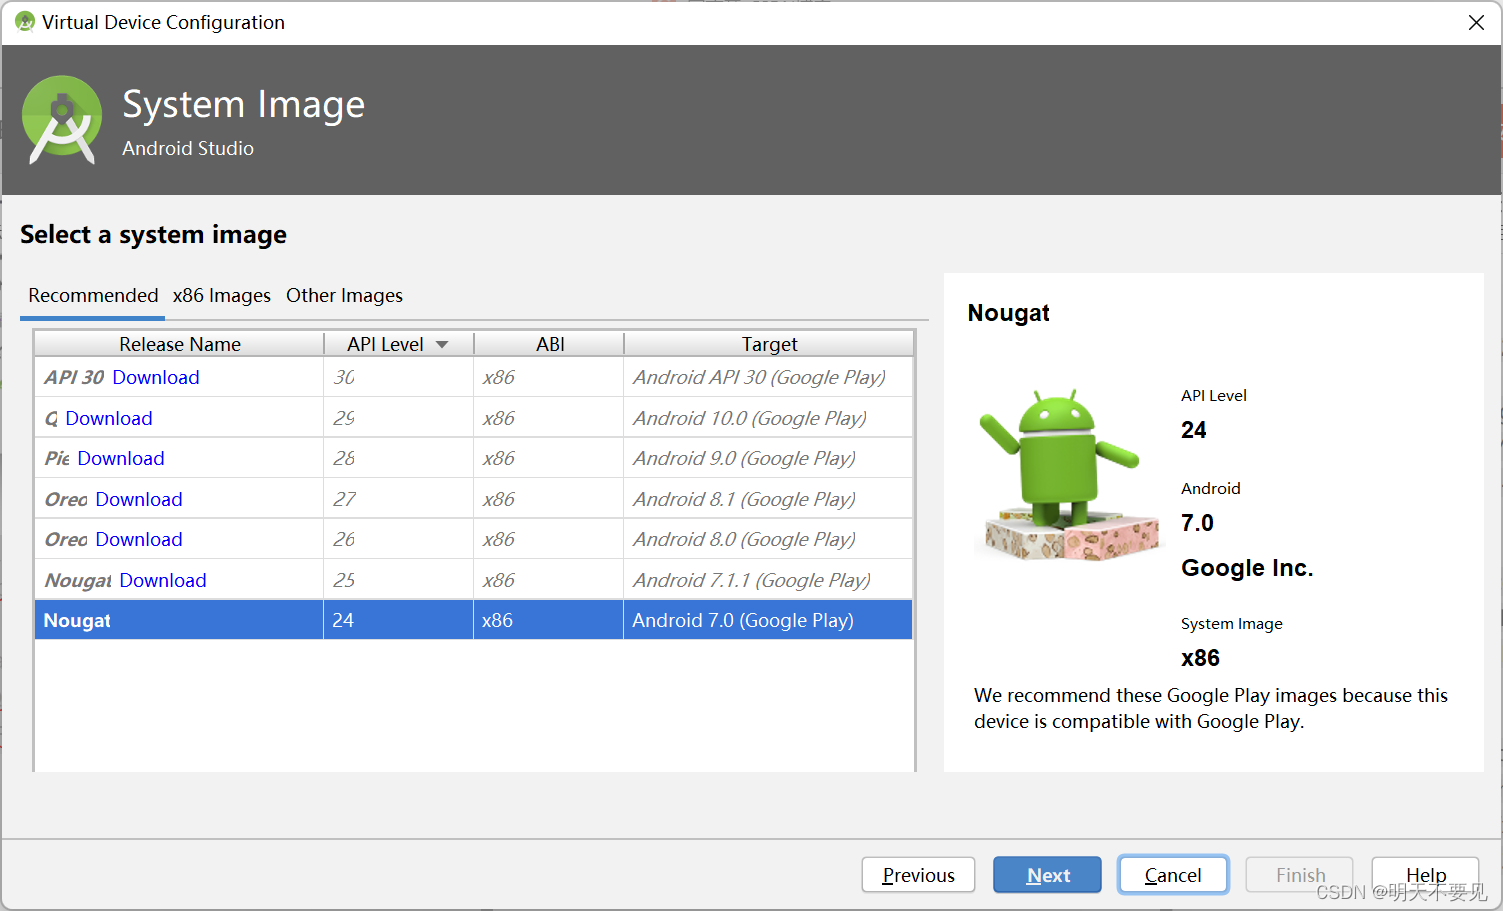Select the Android 8.1 (Google Play) target cell
1503x911 pixels.
click(x=768, y=499)
